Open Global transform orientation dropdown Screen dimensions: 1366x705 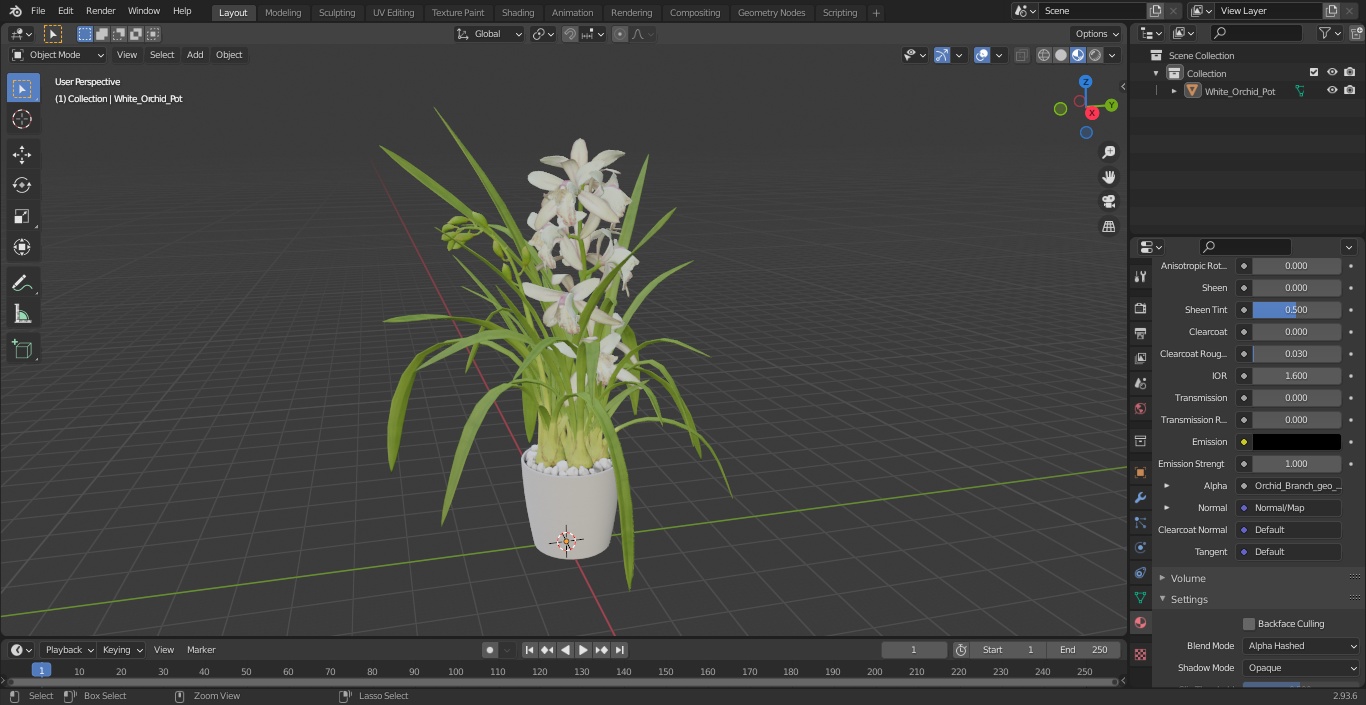(x=490, y=34)
